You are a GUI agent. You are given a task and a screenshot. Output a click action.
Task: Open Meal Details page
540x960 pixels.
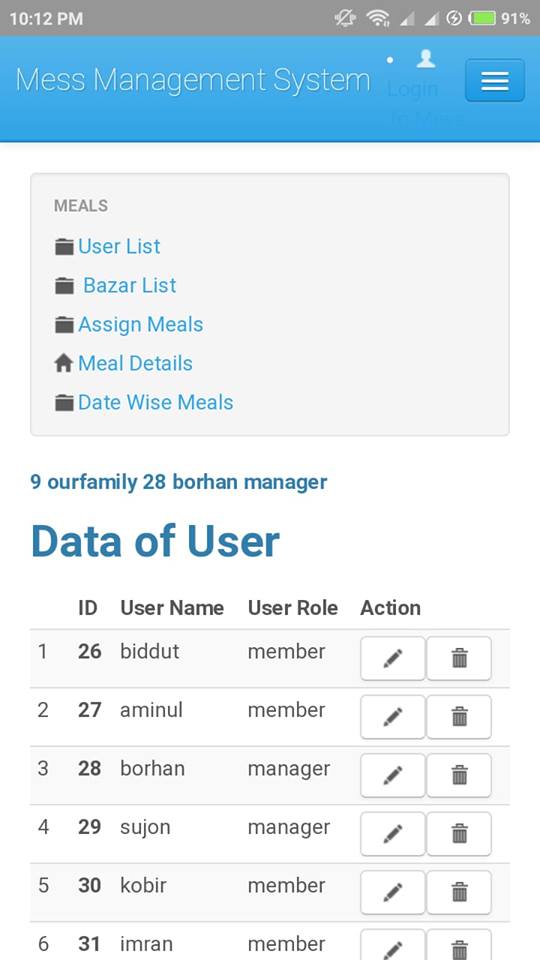tap(135, 363)
